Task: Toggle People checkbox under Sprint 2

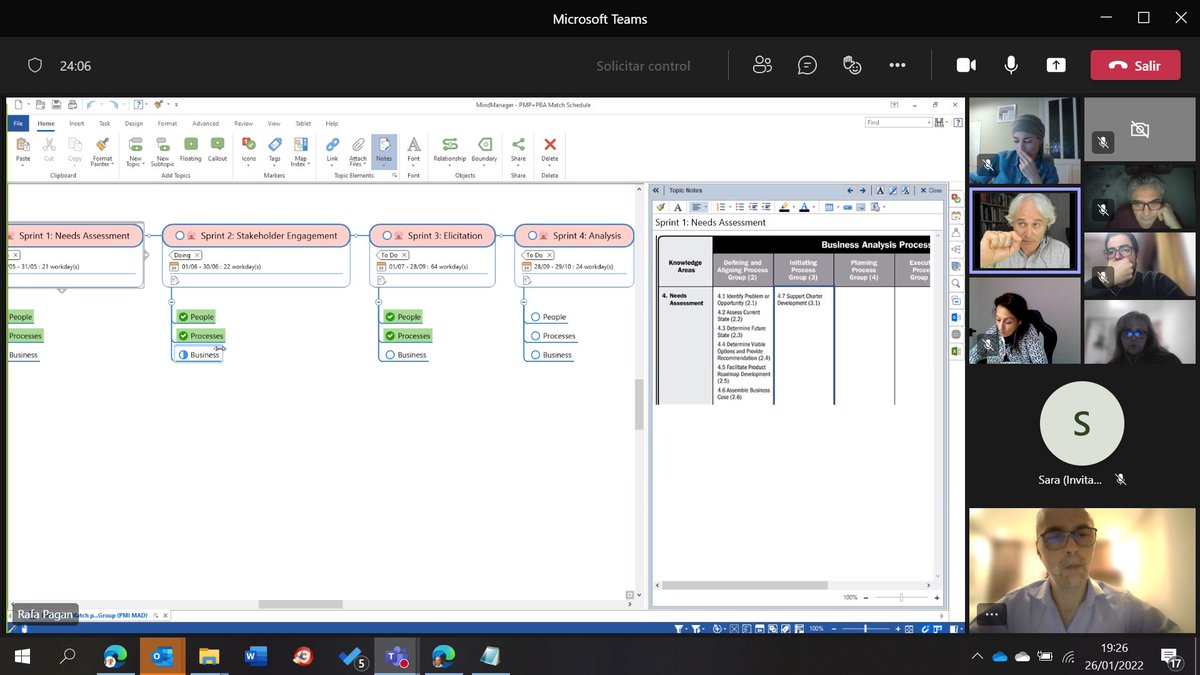Action: (x=184, y=317)
